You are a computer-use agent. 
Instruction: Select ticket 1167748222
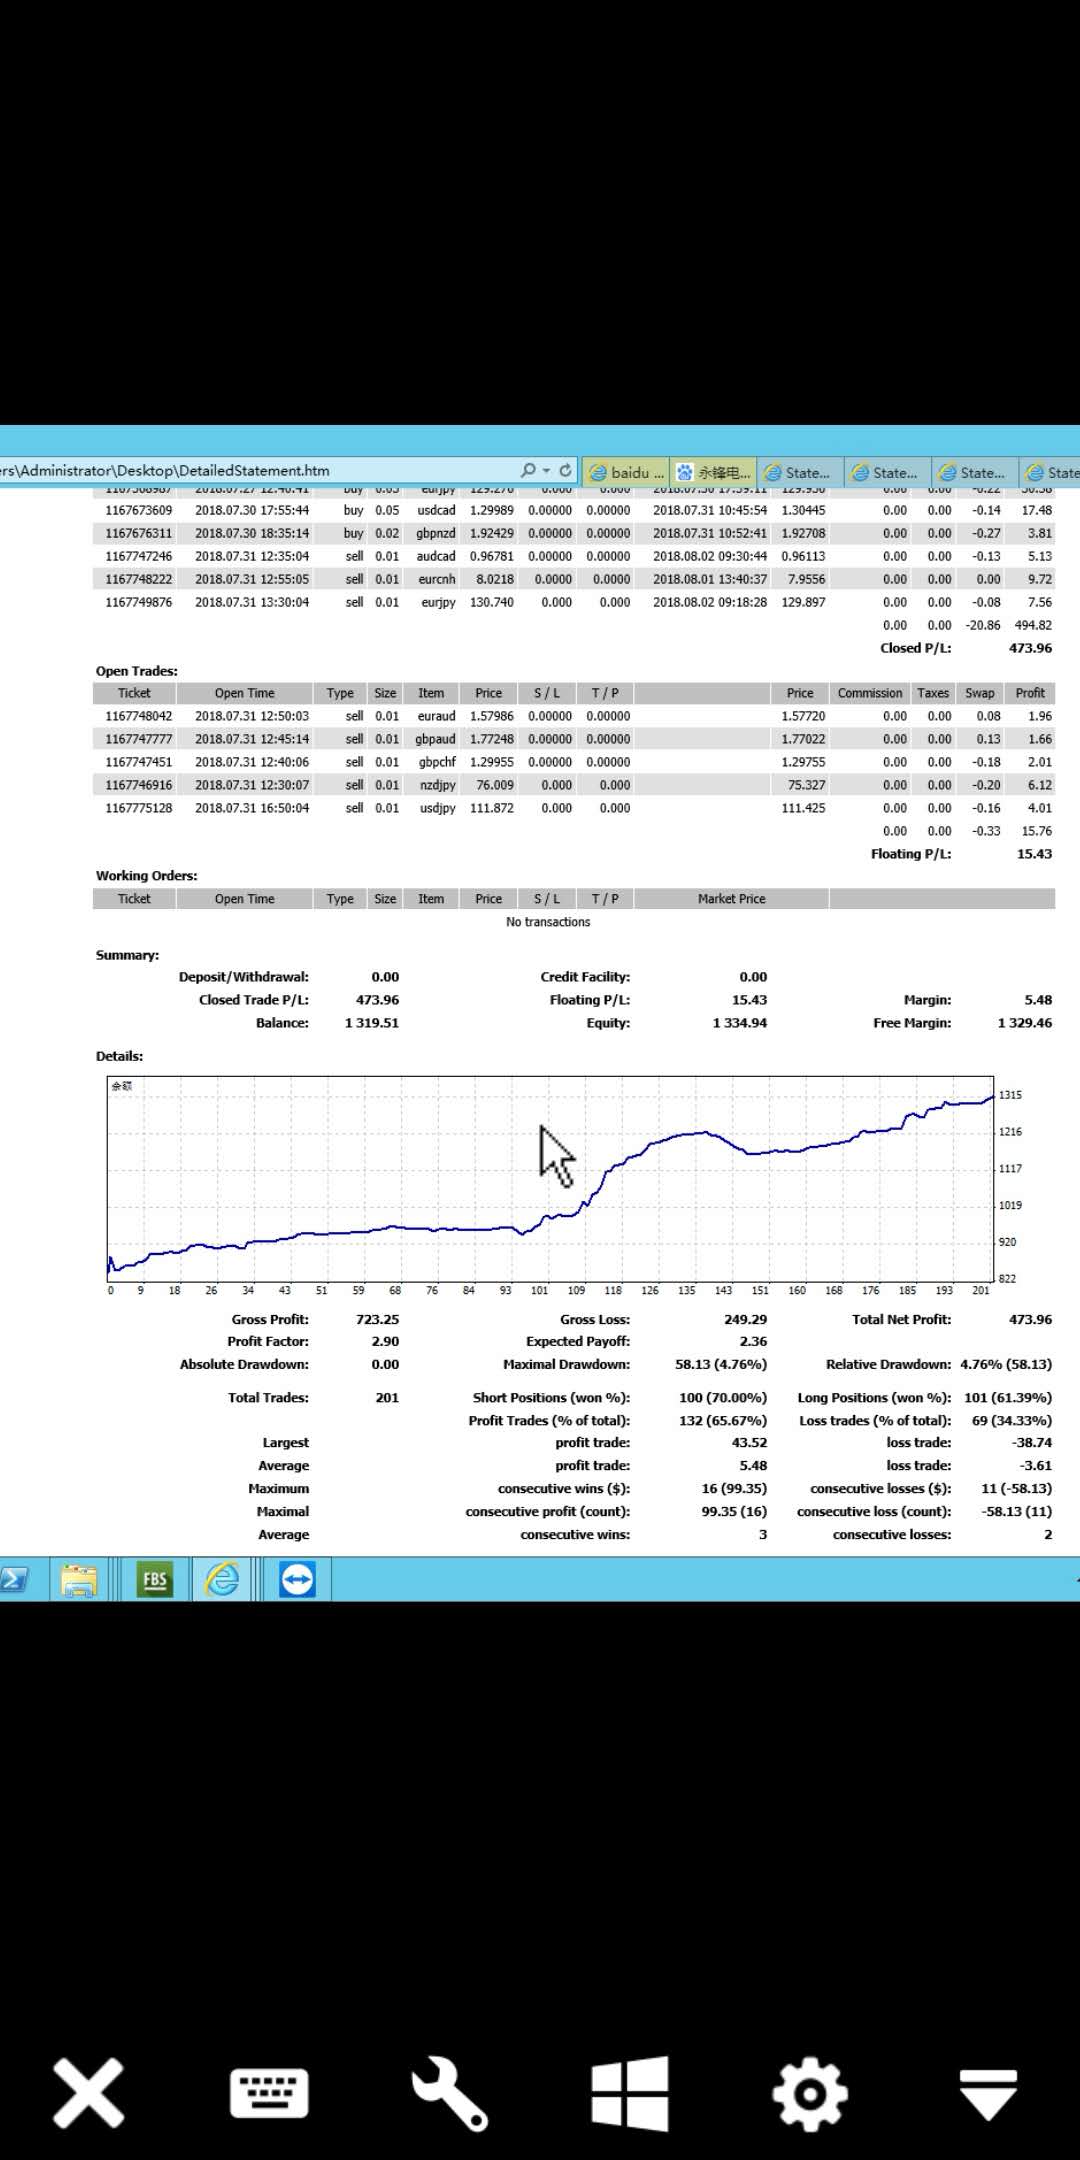(139, 579)
